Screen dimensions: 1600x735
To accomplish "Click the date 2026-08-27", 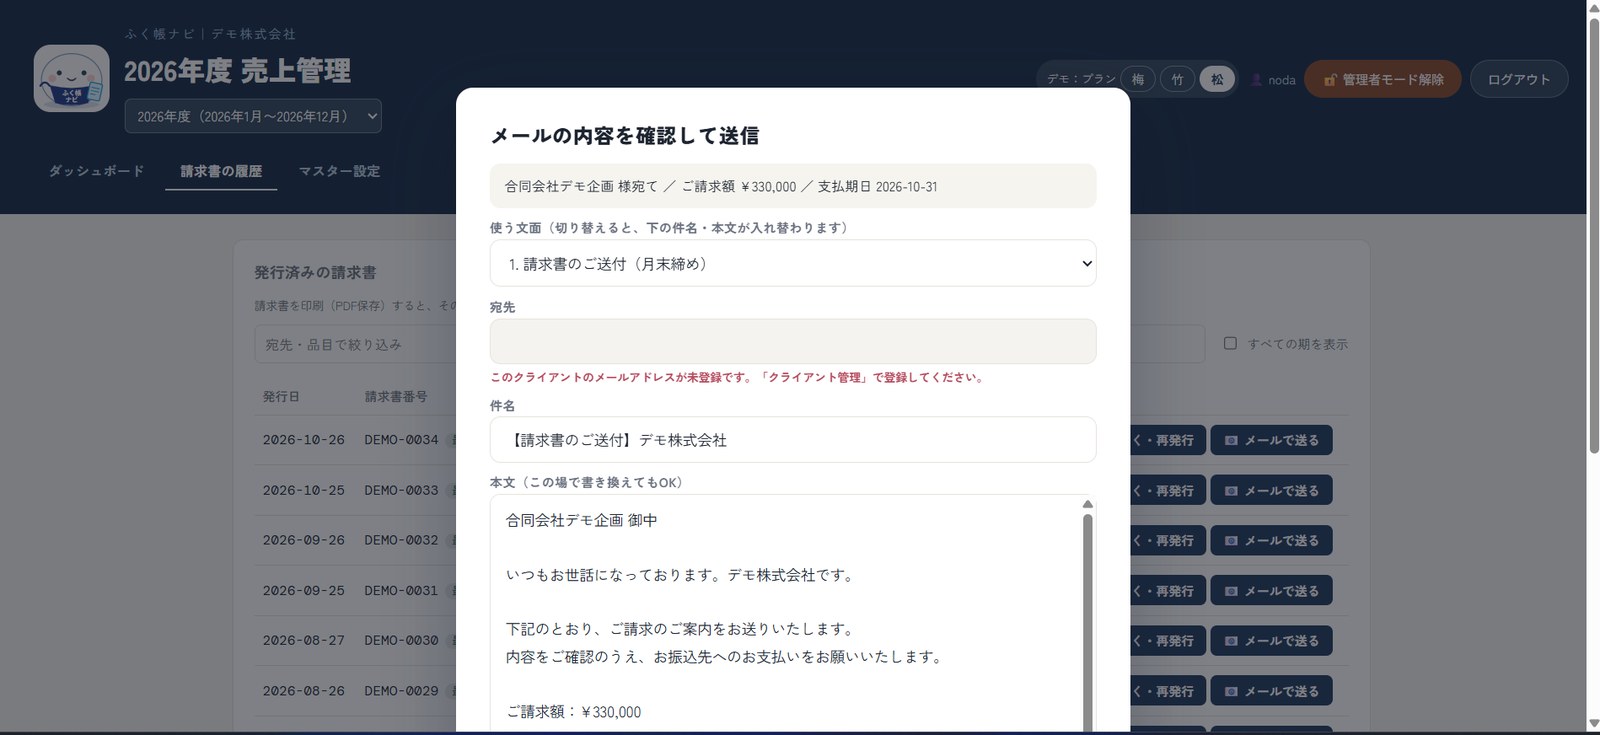I will pos(304,640).
